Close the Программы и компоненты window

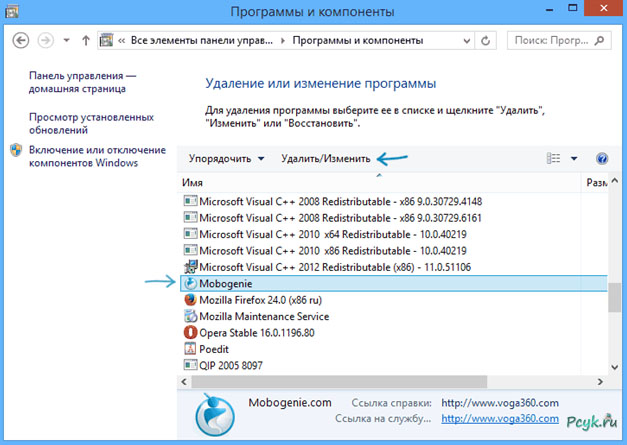(x=605, y=8)
